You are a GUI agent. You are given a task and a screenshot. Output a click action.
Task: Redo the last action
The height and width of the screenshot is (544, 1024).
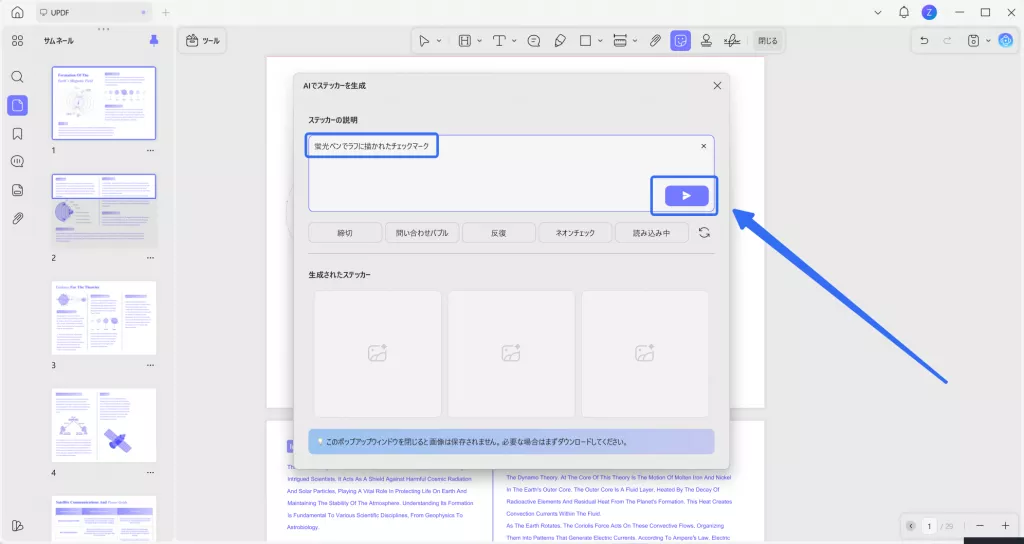[947, 40]
